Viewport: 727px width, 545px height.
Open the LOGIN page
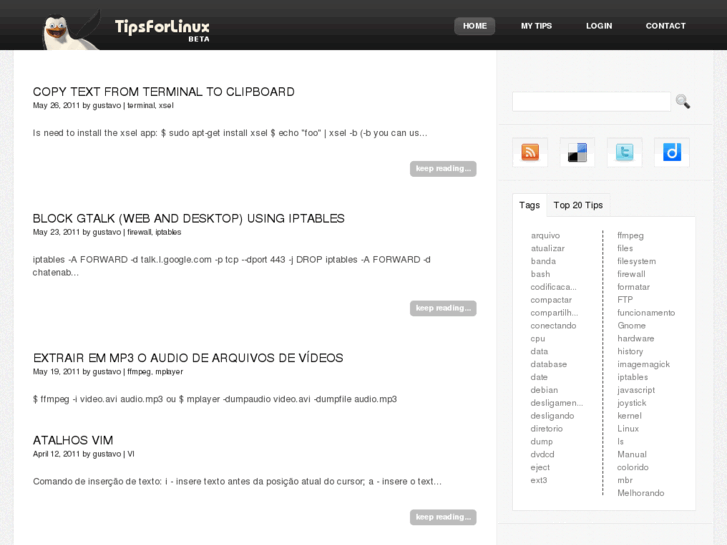coord(599,26)
